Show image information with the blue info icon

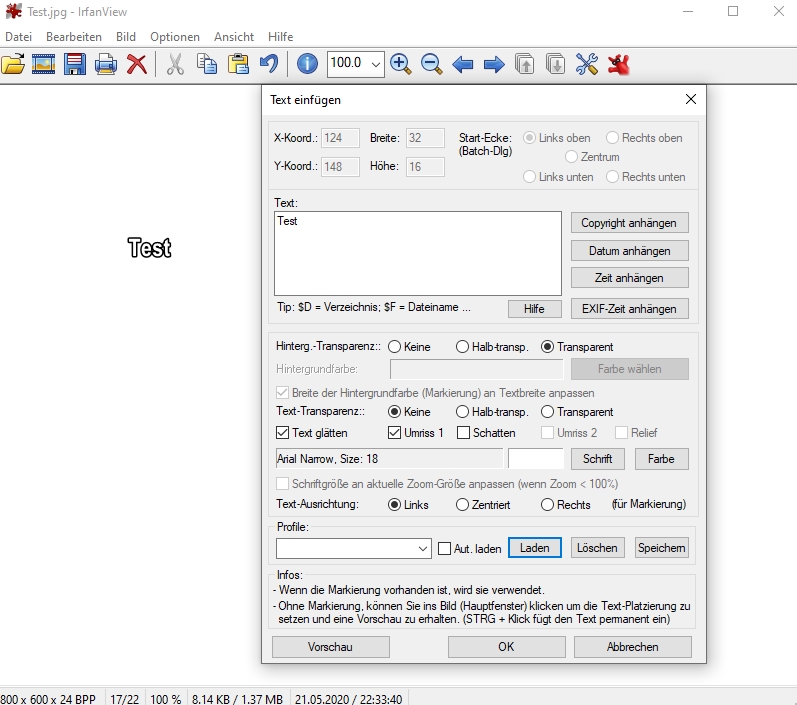pyautogui.click(x=308, y=65)
